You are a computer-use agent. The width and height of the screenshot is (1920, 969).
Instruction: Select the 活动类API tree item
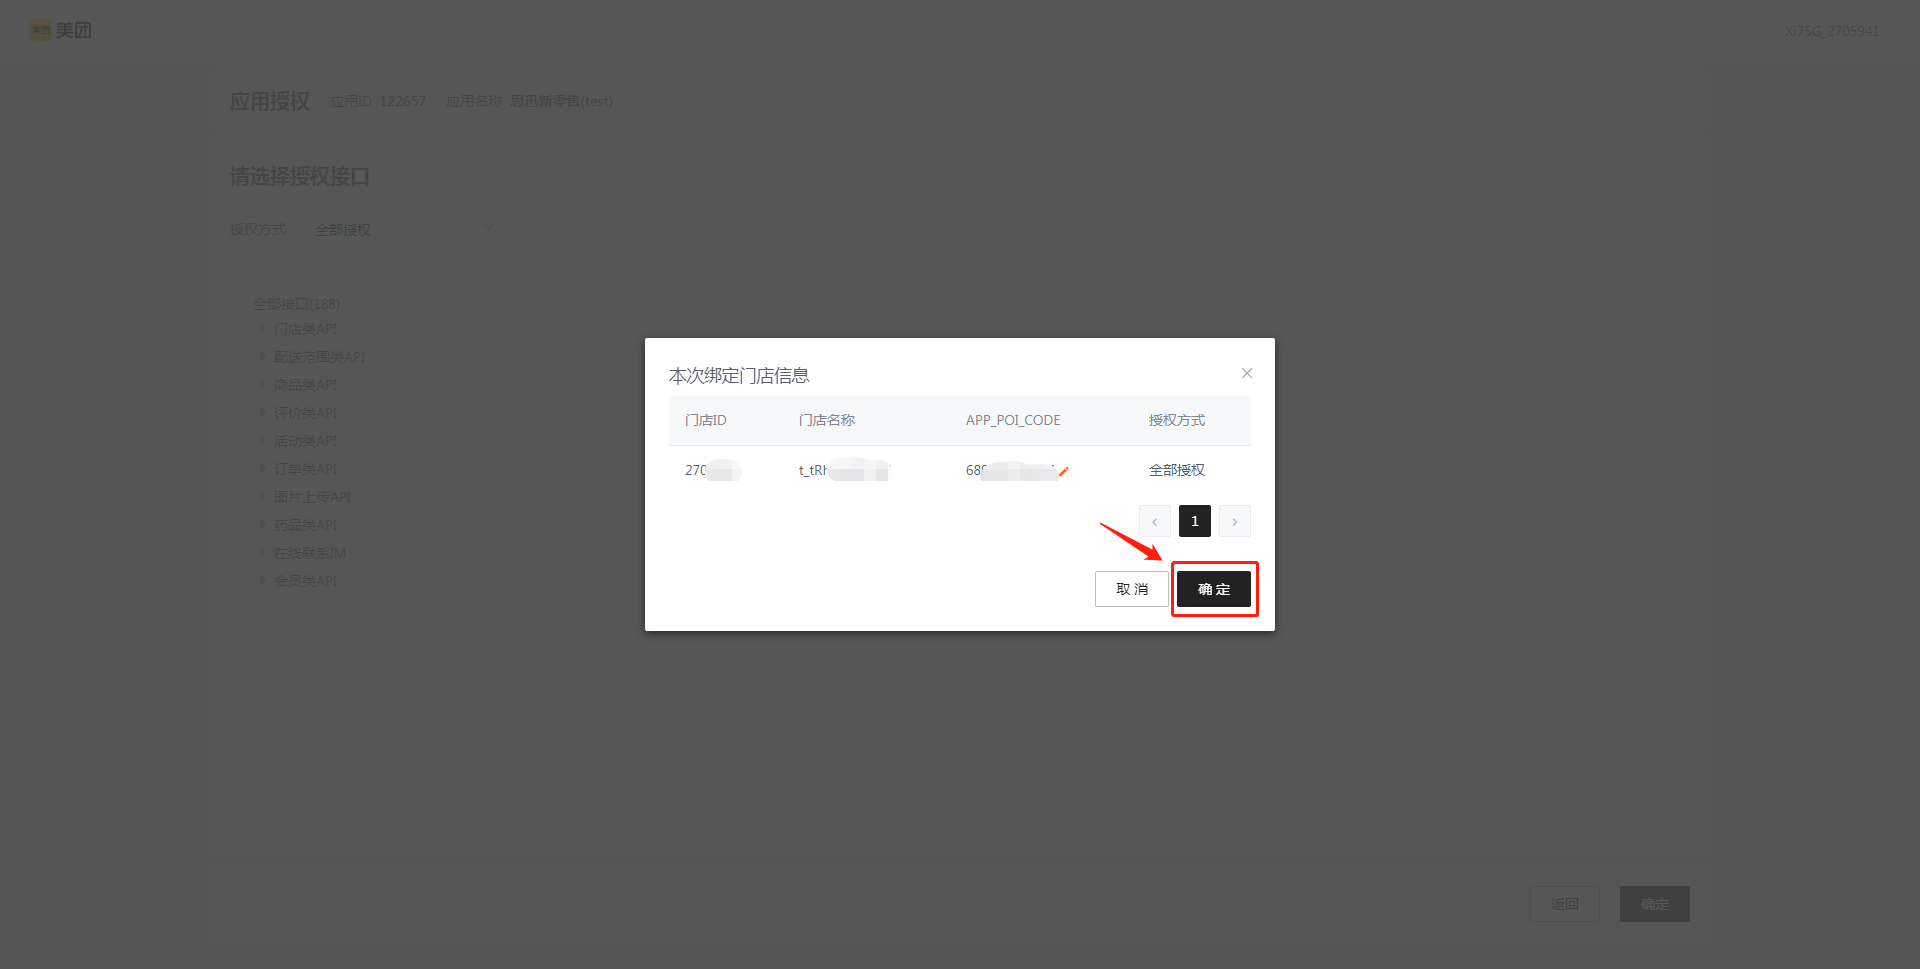click(305, 441)
